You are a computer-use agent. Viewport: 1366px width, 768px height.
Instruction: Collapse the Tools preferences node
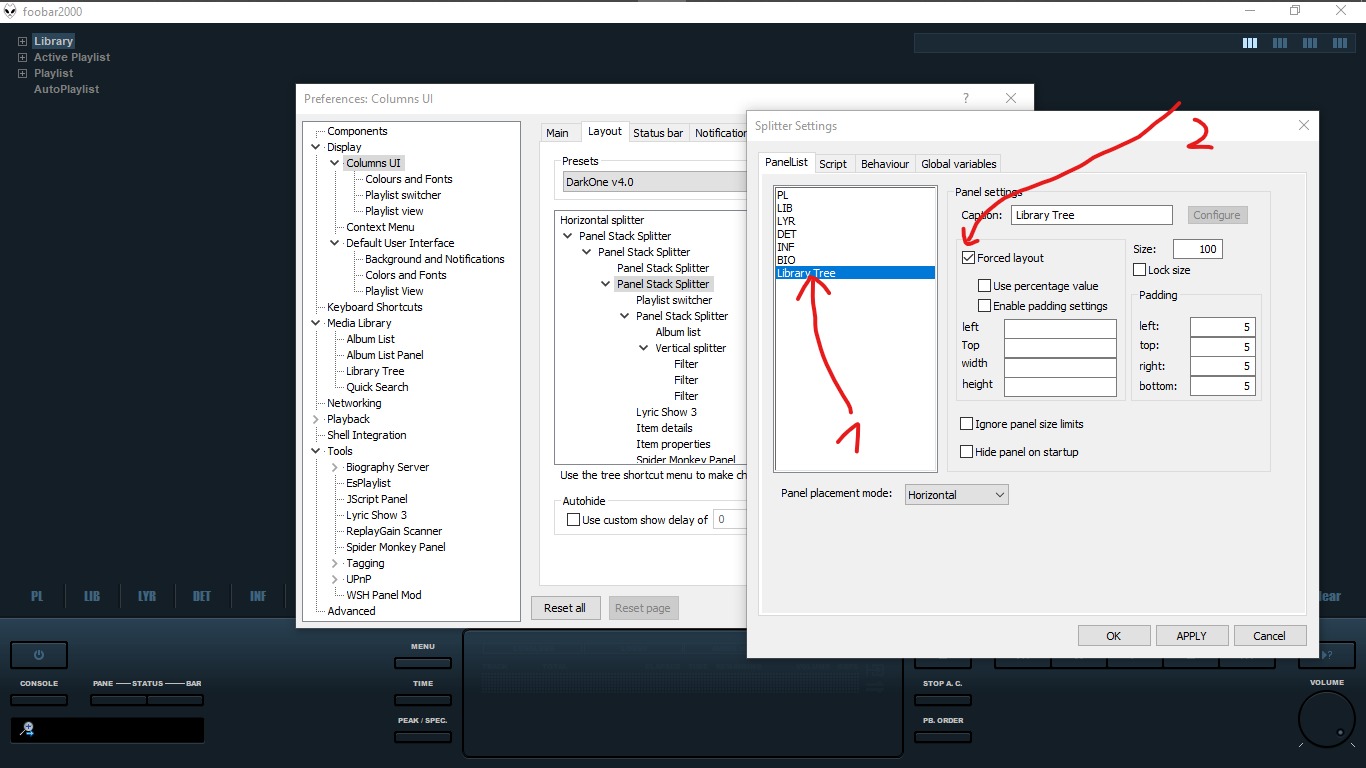point(316,451)
